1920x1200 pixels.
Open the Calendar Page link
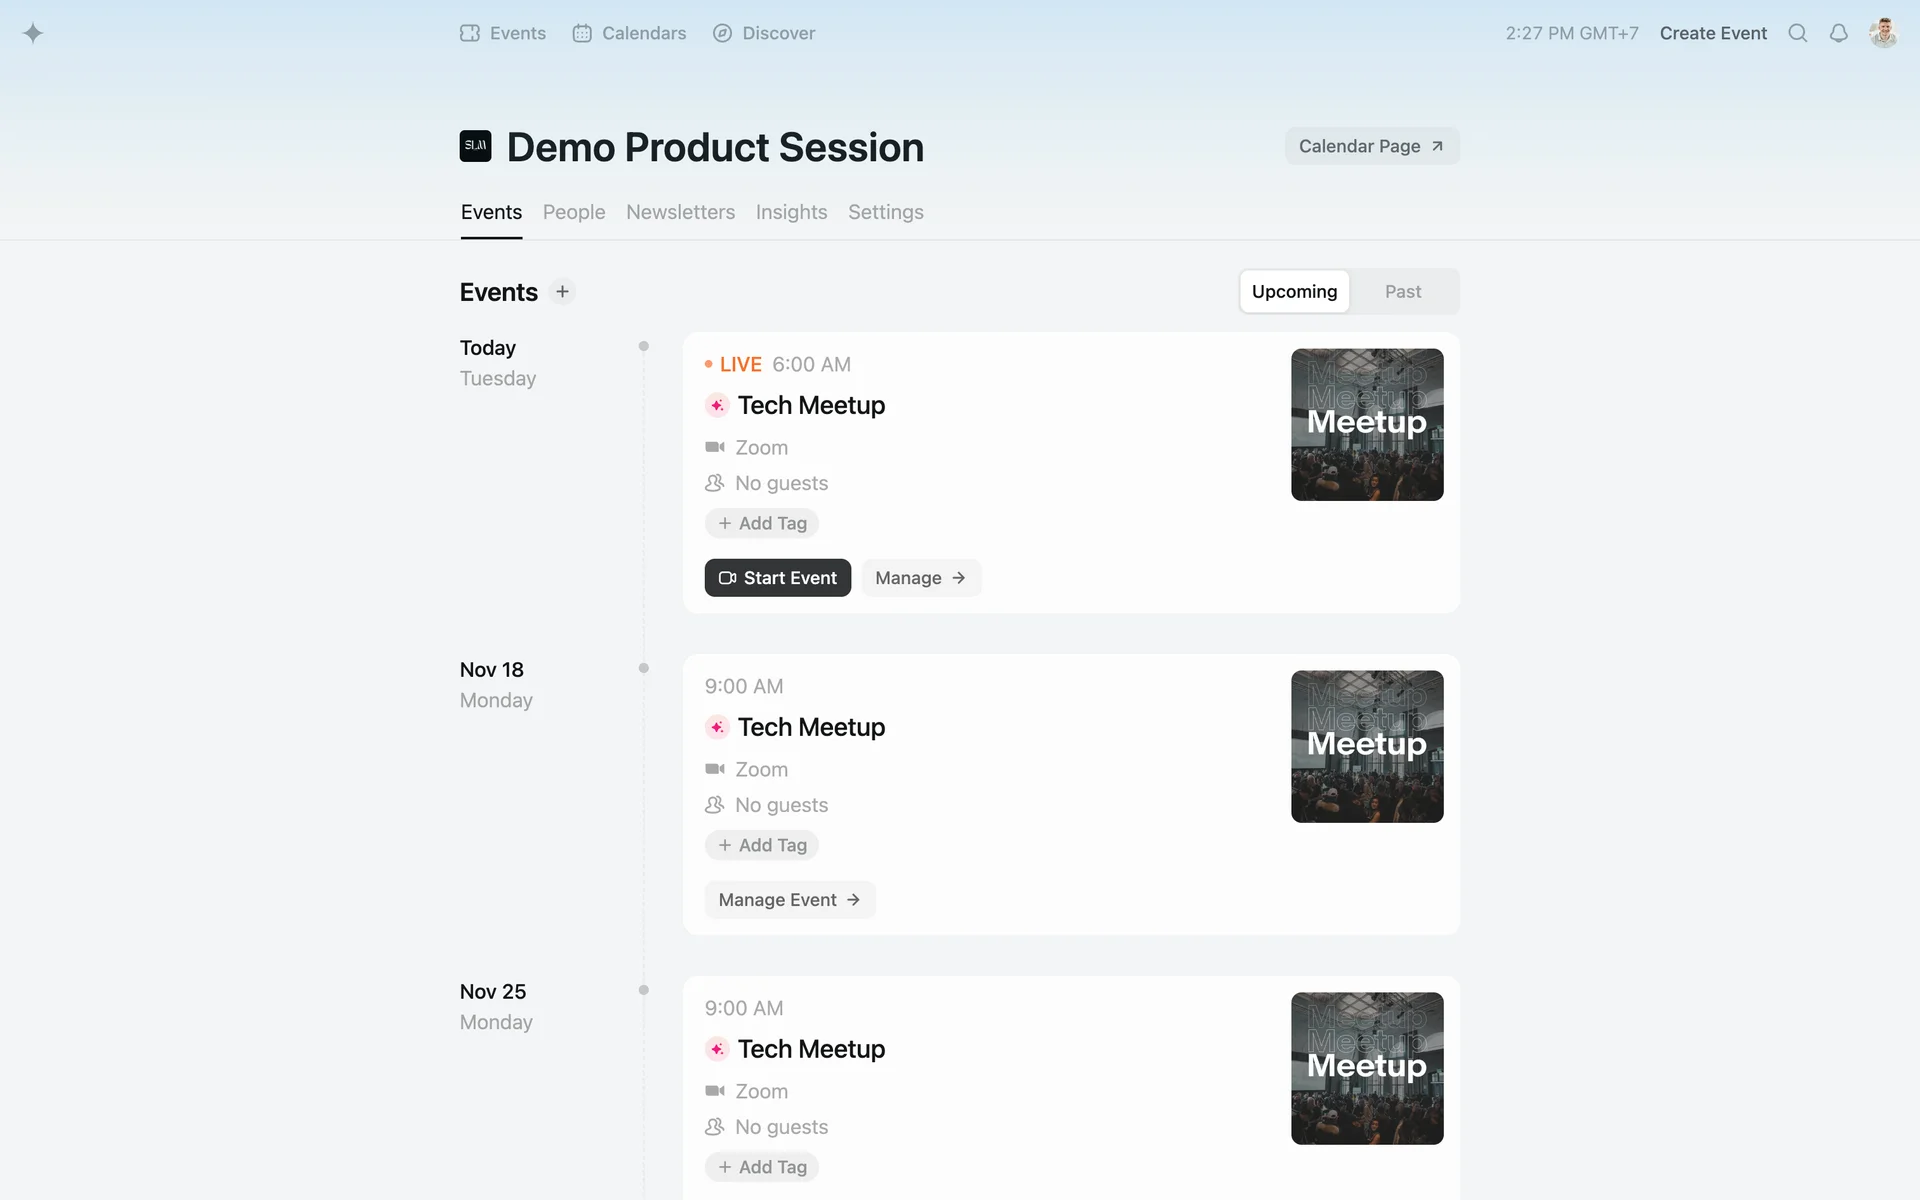(x=1371, y=146)
